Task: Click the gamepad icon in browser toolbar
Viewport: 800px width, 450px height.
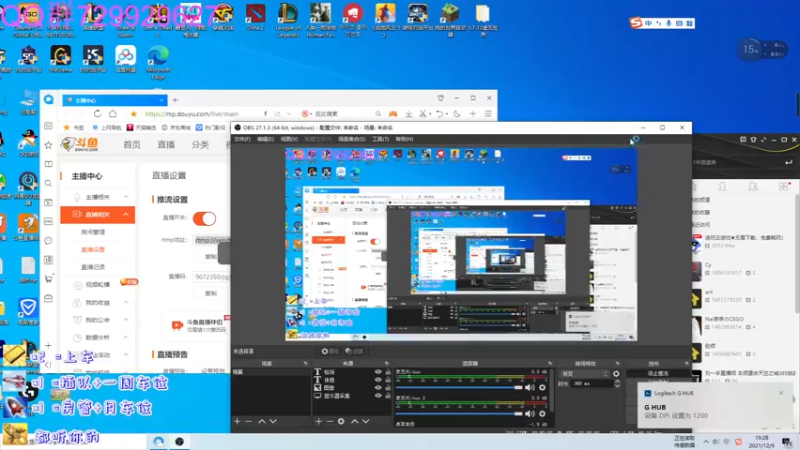Action: tap(393, 114)
